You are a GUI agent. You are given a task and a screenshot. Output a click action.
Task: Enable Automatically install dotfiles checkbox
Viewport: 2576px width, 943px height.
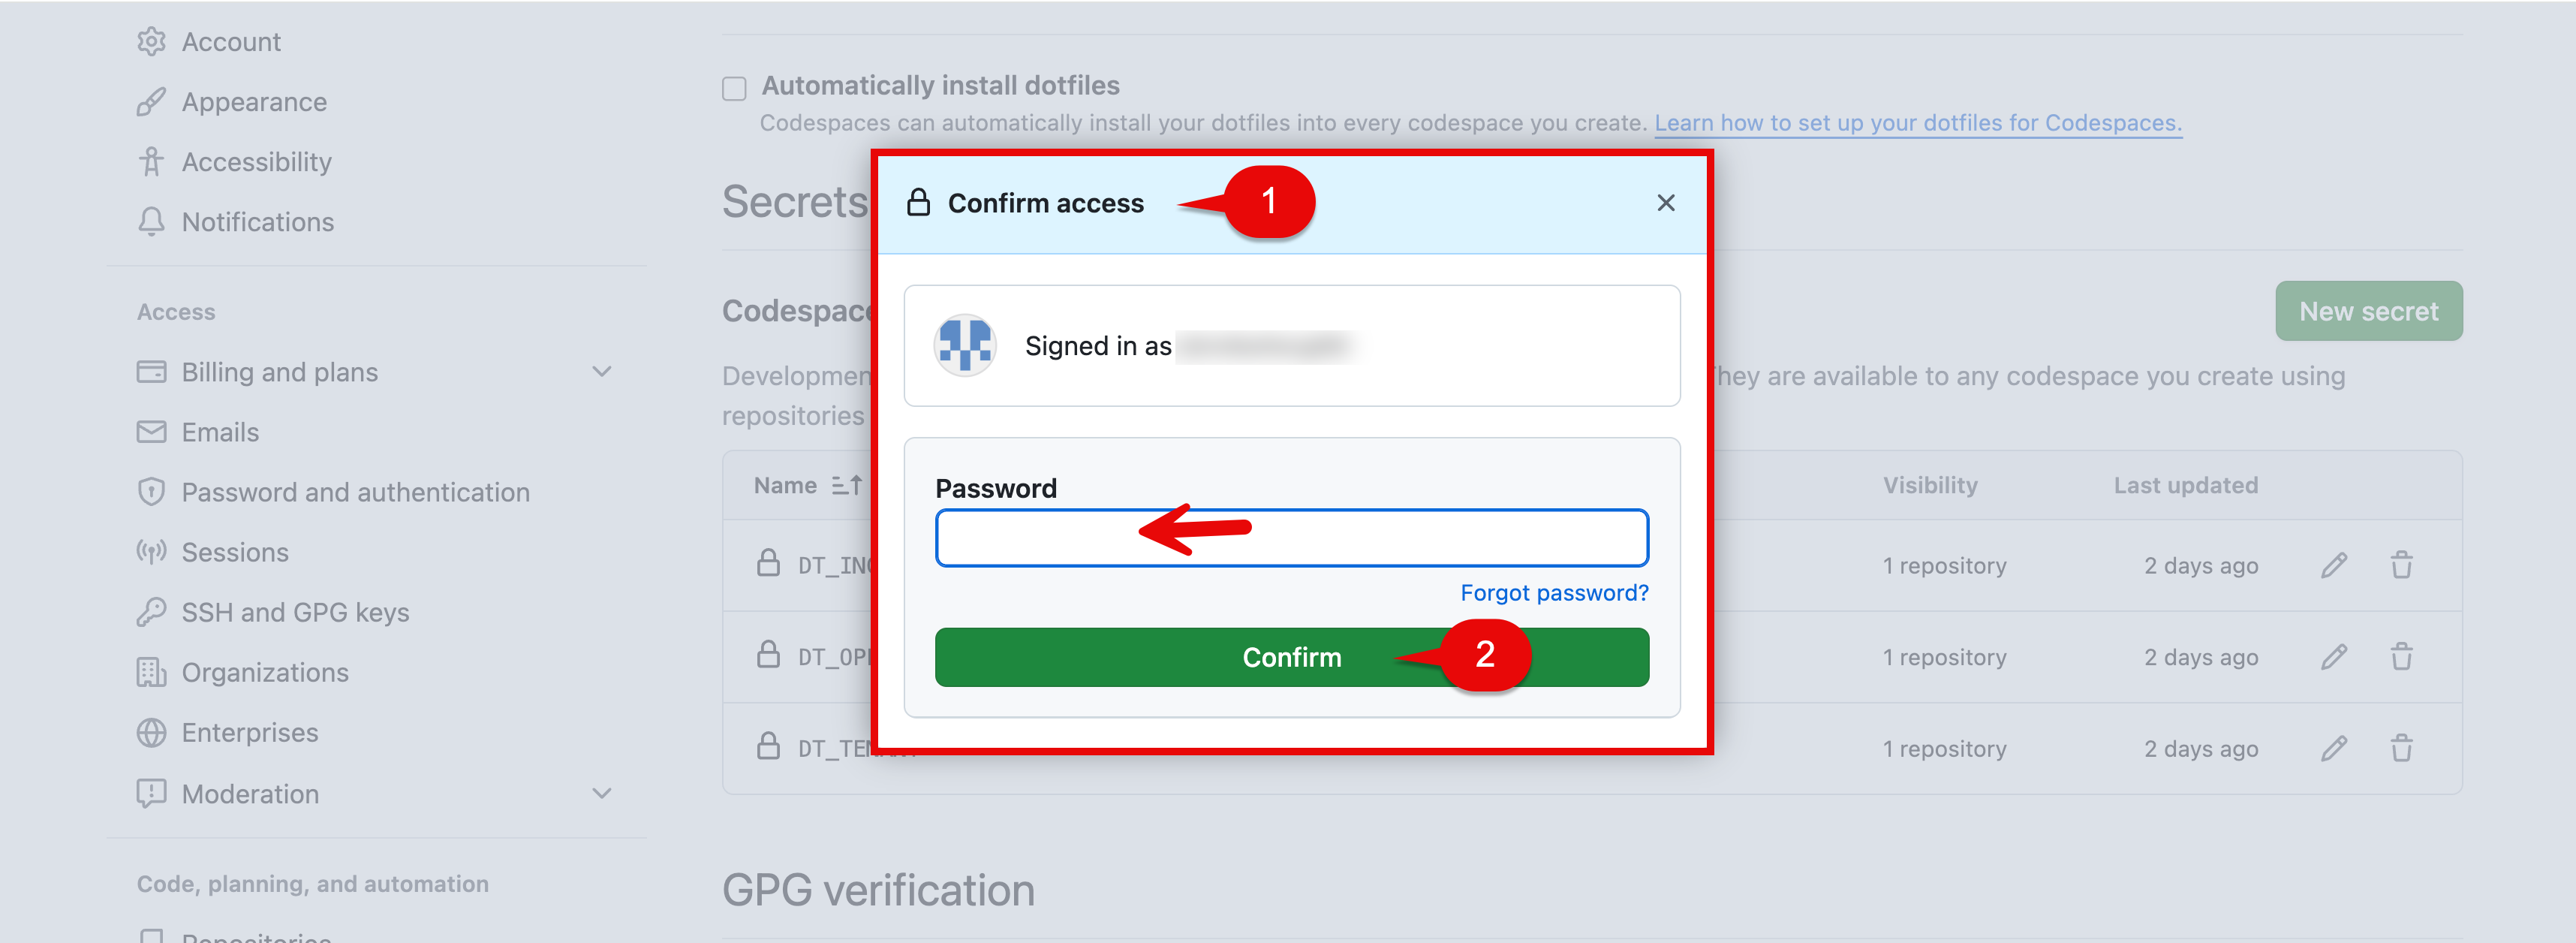734,88
